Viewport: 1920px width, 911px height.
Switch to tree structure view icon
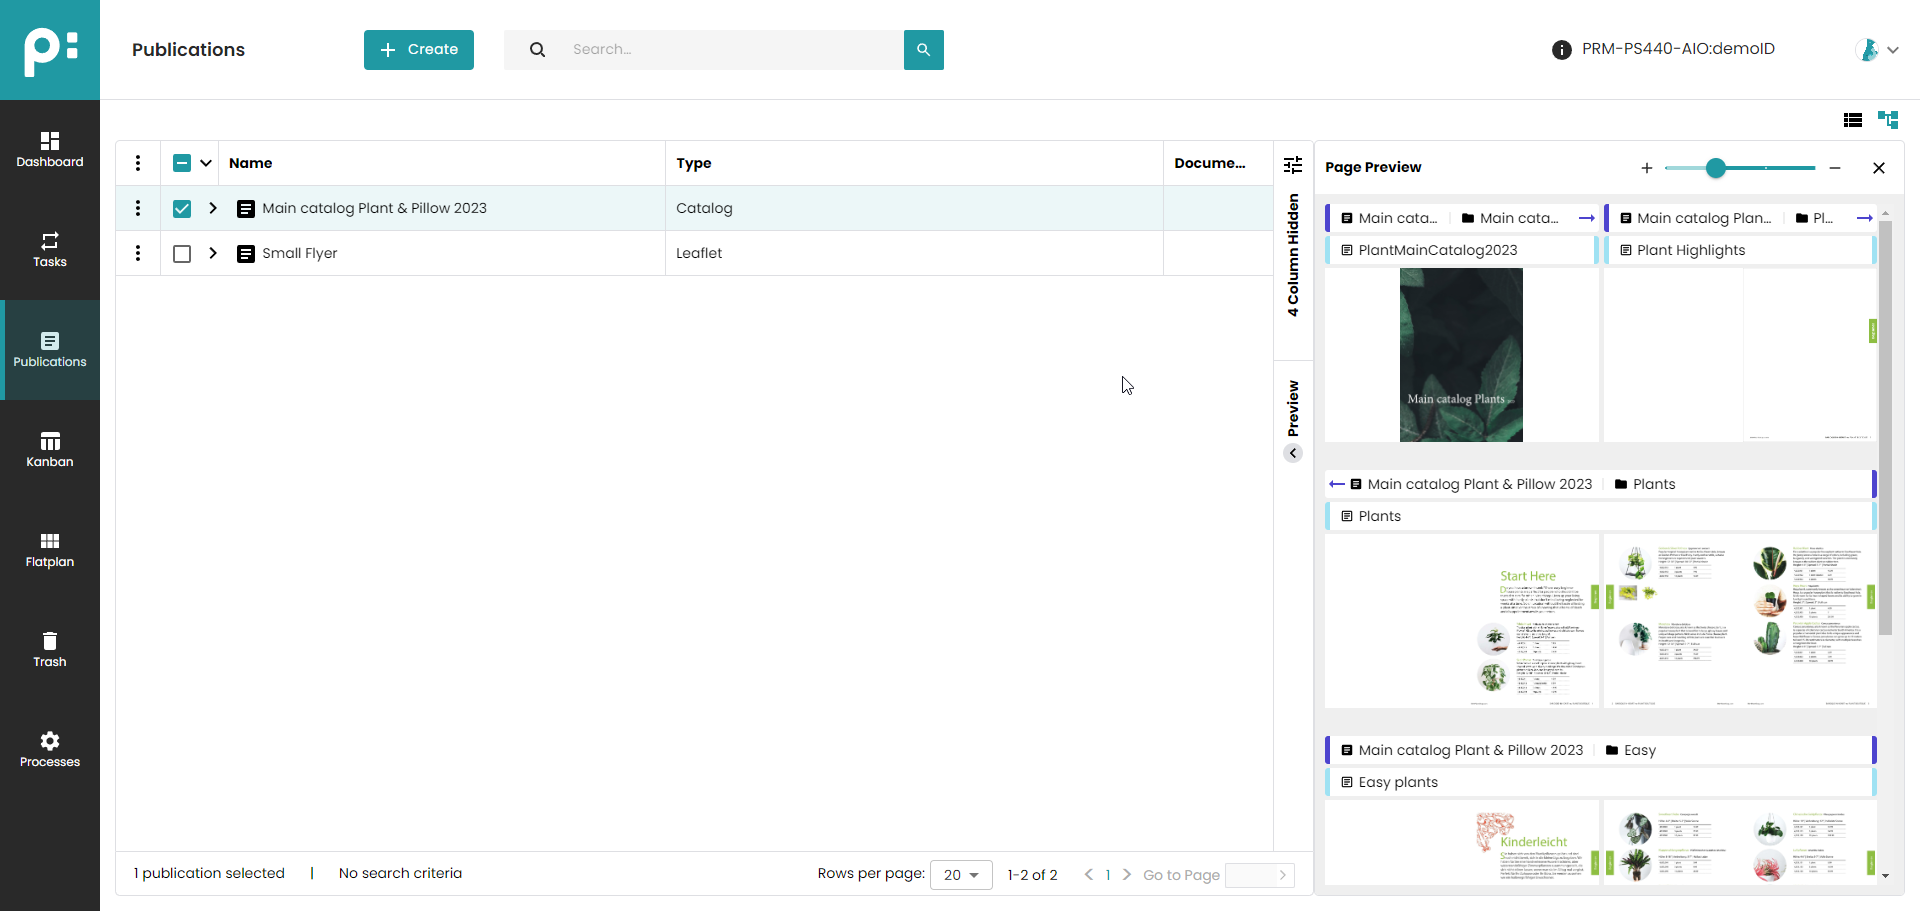pyautogui.click(x=1887, y=120)
